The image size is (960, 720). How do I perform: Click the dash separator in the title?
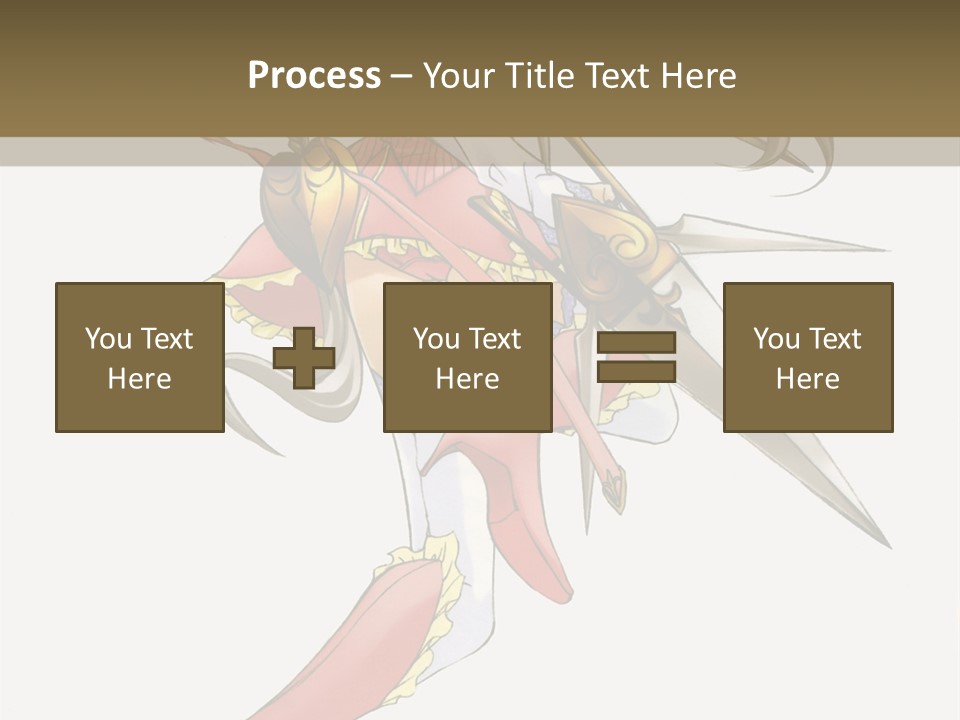[x=402, y=77]
